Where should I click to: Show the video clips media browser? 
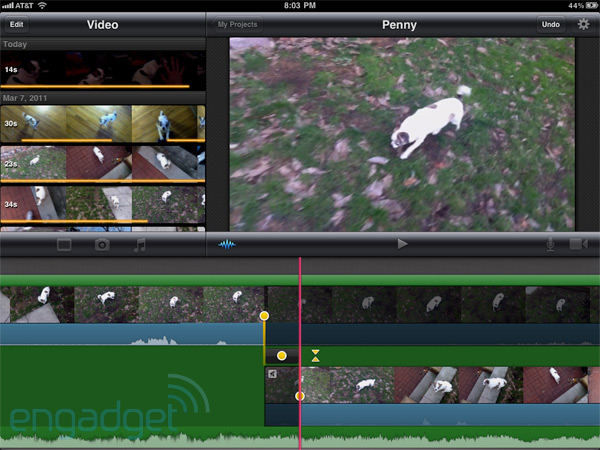65,244
